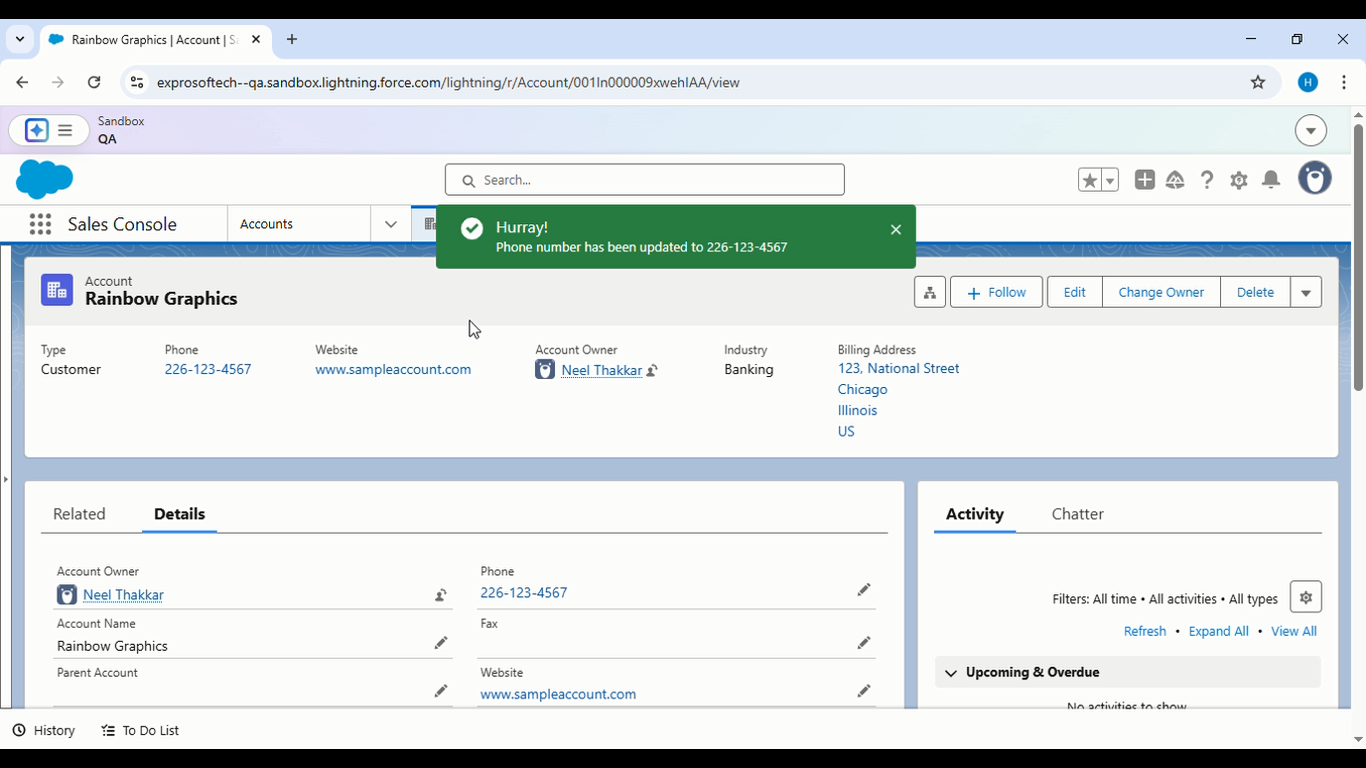Click the Salesforce cloud logo

[x=45, y=180]
